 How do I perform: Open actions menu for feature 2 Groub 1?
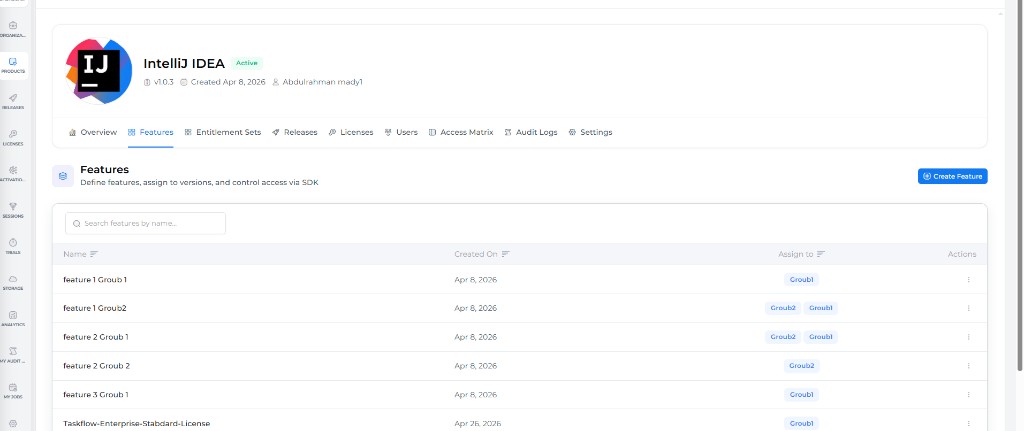(968, 337)
